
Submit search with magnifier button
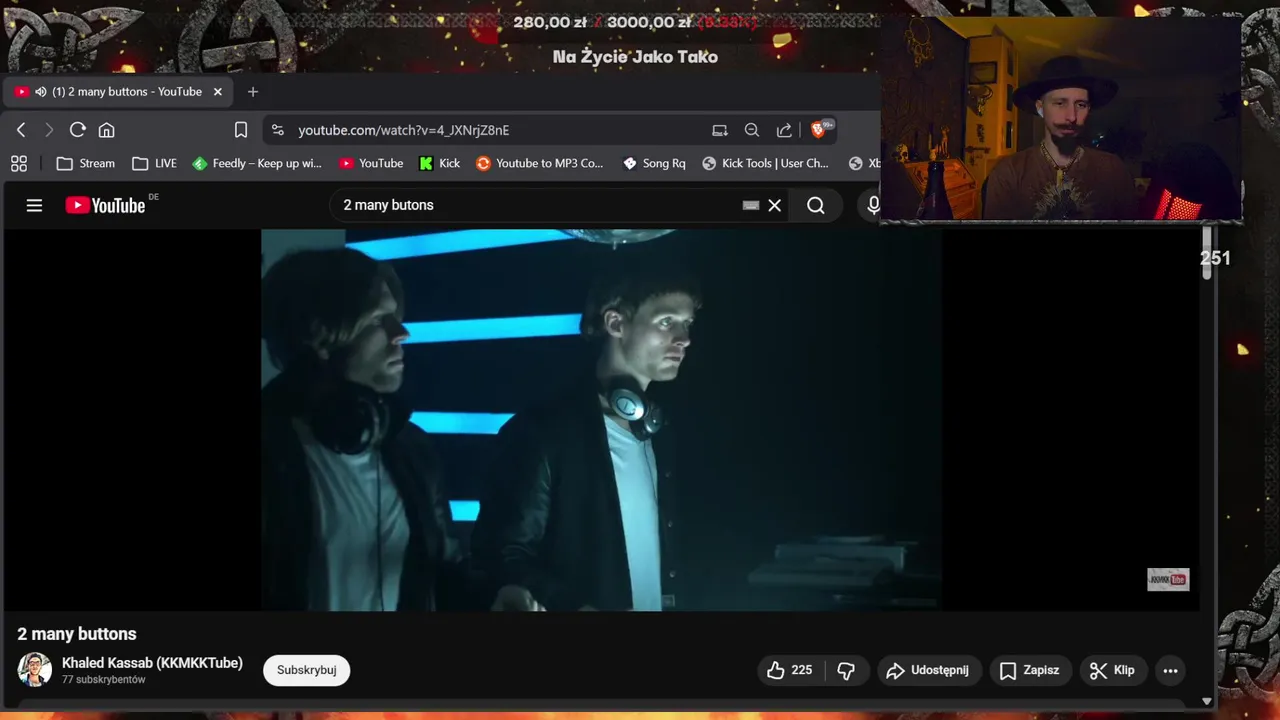[816, 205]
